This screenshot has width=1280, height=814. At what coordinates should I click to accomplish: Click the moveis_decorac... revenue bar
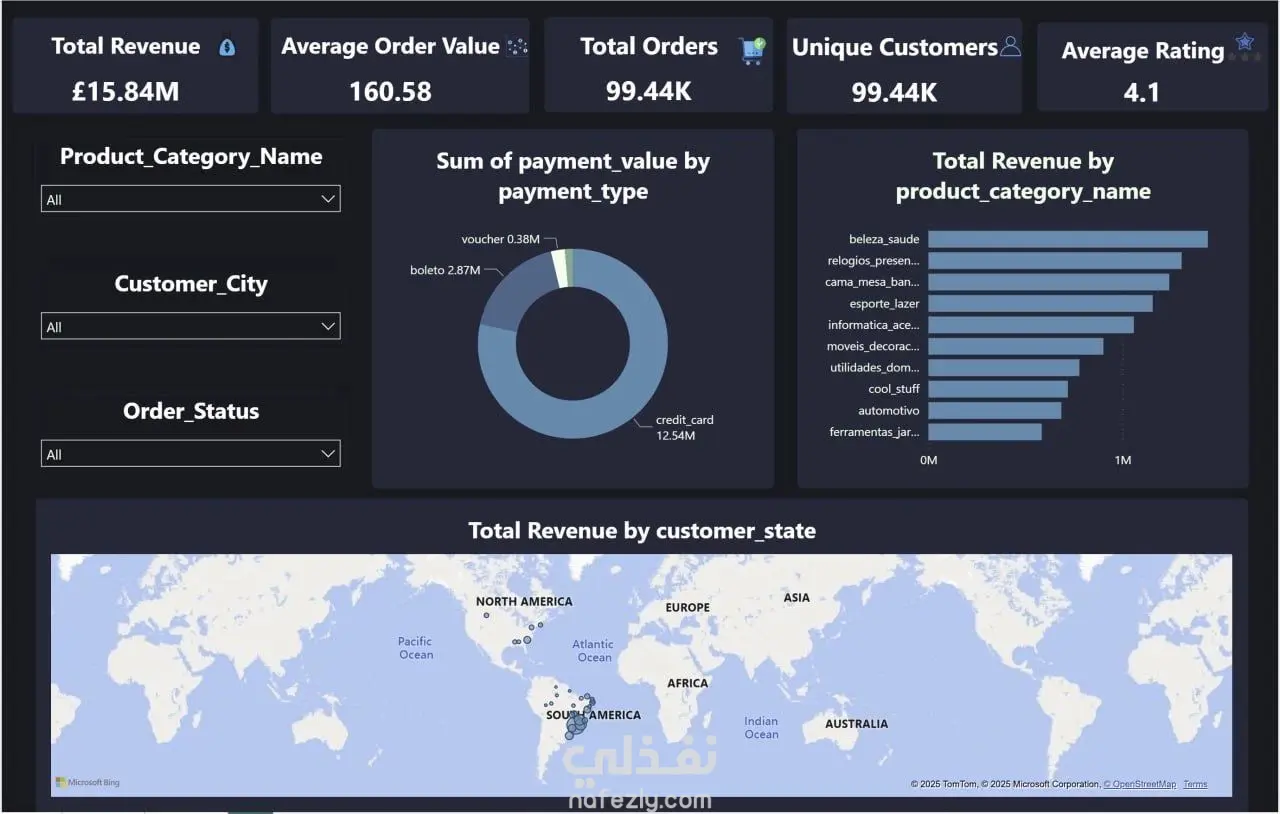(1016, 346)
